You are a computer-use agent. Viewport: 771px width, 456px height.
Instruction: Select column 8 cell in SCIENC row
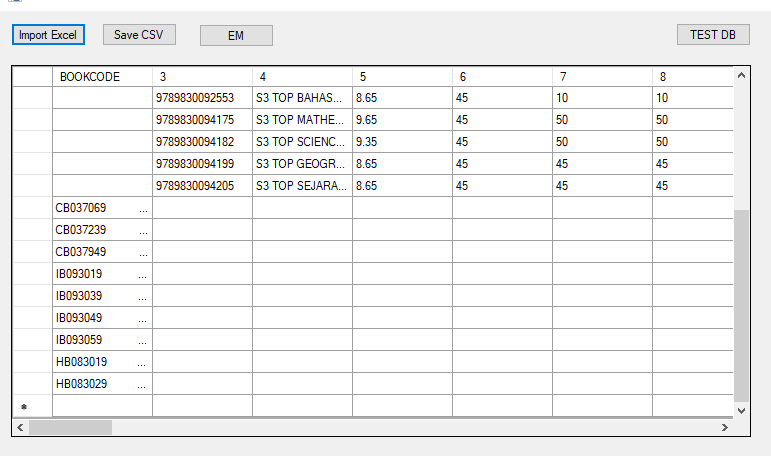tap(693, 142)
